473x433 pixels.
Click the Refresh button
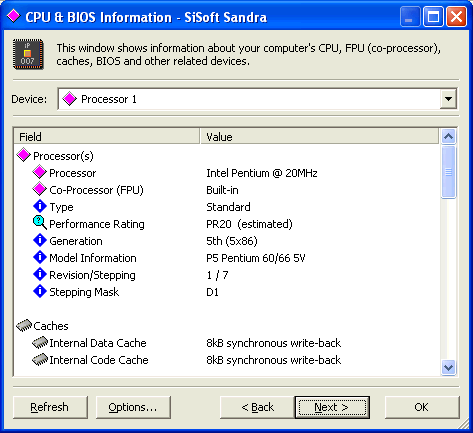(x=50, y=407)
